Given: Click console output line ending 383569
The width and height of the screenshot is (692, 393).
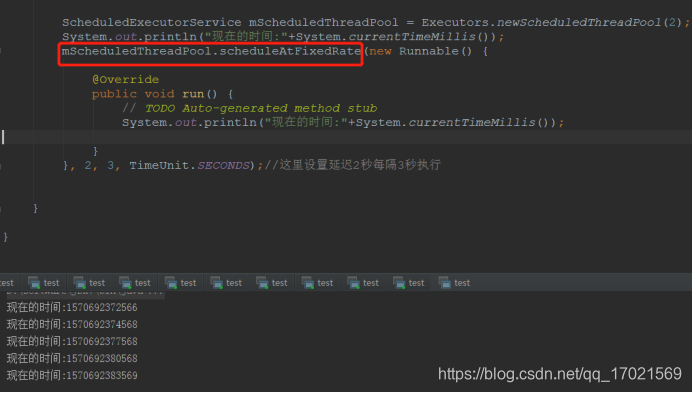Looking at the screenshot, I should click(72, 375).
